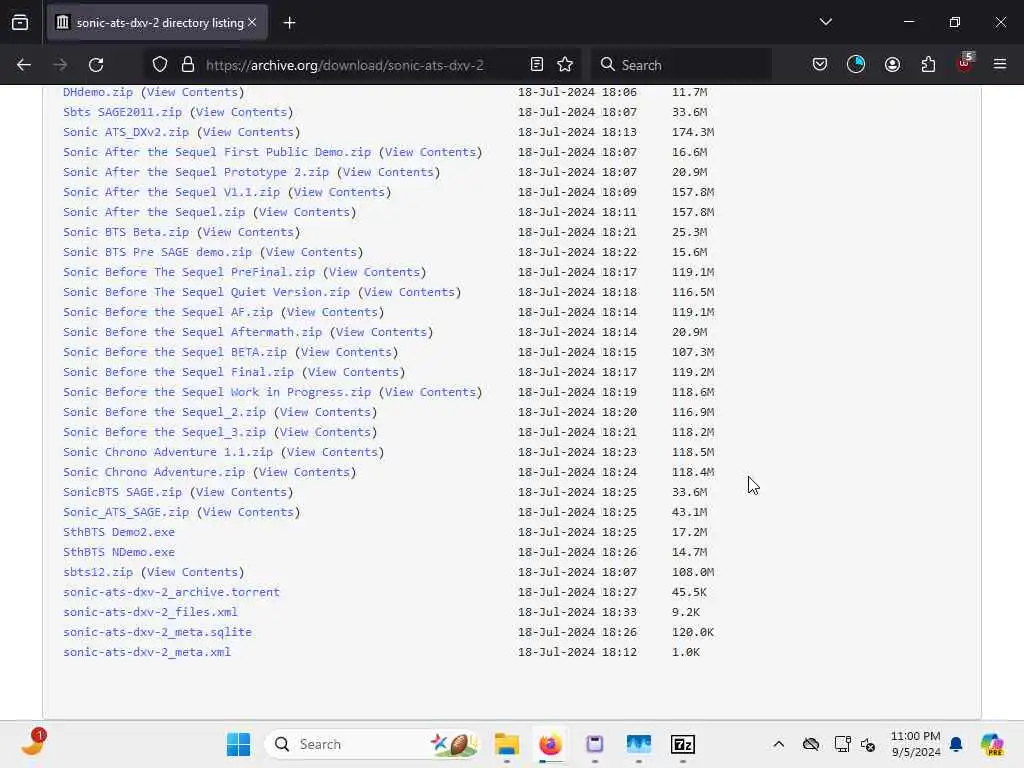Open the Firefox account icon

[892, 64]
